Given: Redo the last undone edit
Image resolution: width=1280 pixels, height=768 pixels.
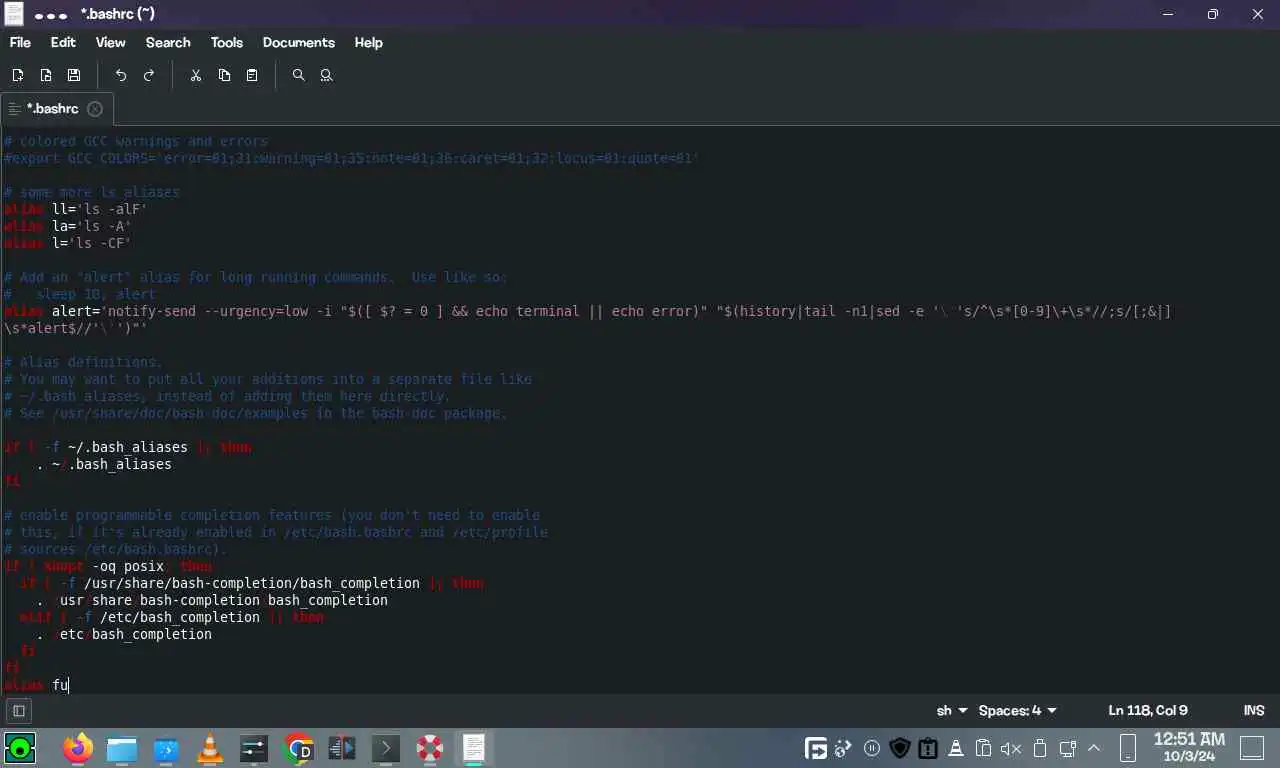Looking at the screenshot, I should click(149, 75).
